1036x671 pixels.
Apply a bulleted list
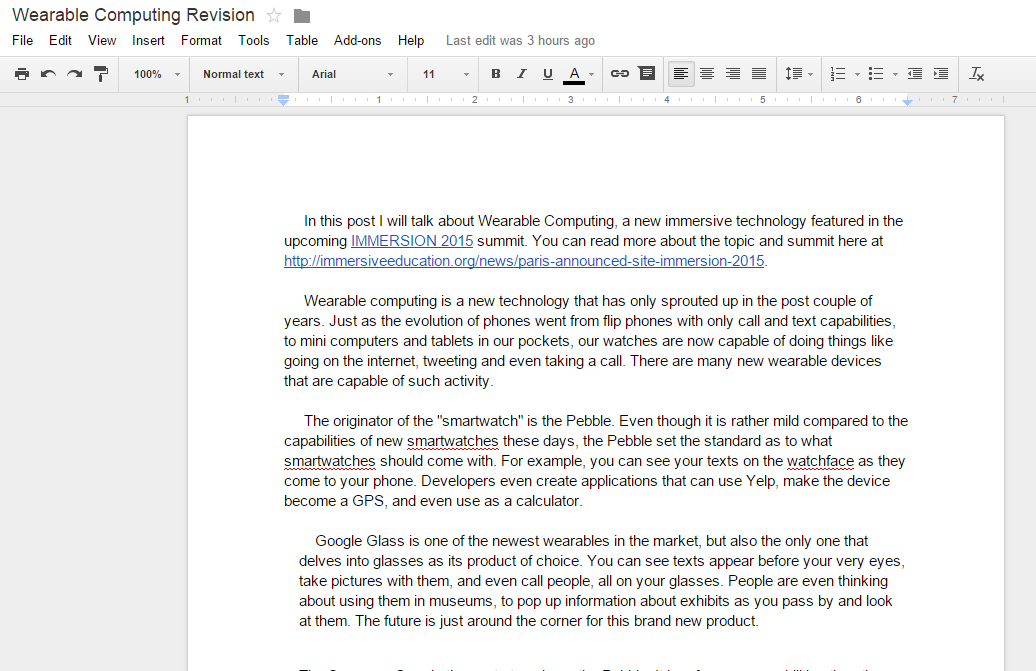(x=876, y=74)
